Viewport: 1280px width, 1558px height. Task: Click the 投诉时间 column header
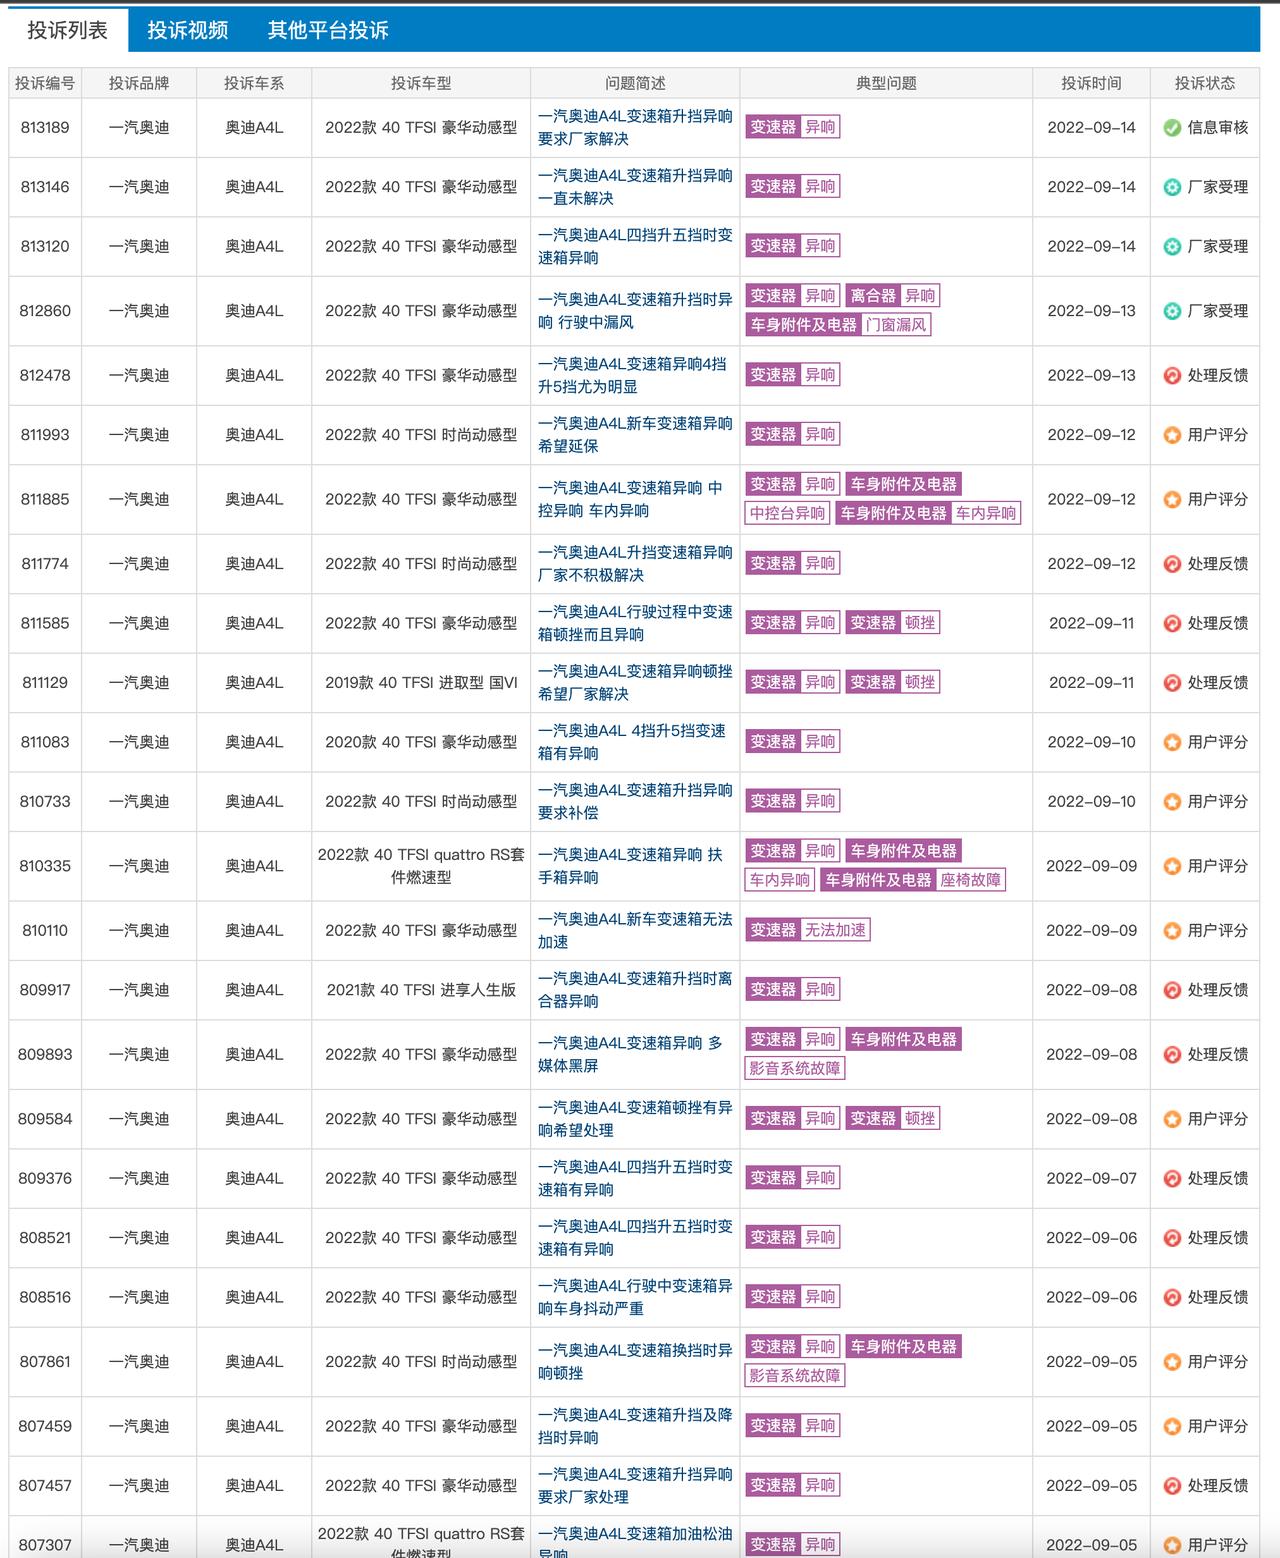tap(1091, 83)
